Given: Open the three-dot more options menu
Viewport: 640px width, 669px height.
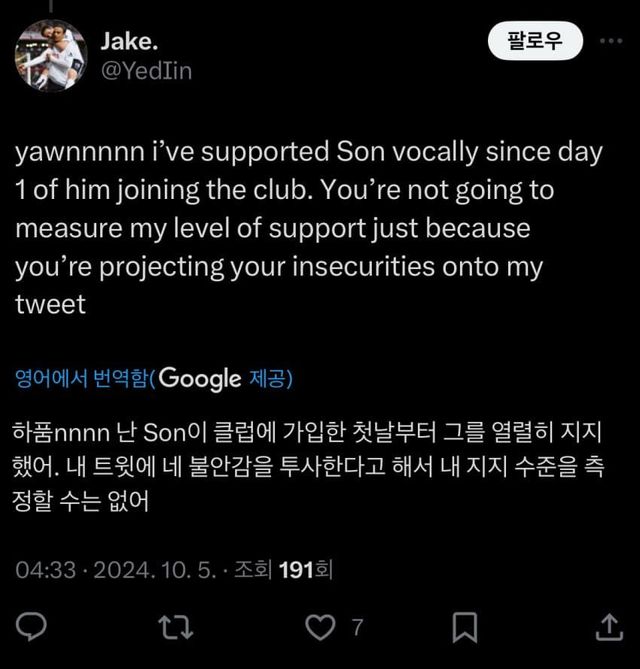Looking at the screenshot, I should click(x=610, y=41).
